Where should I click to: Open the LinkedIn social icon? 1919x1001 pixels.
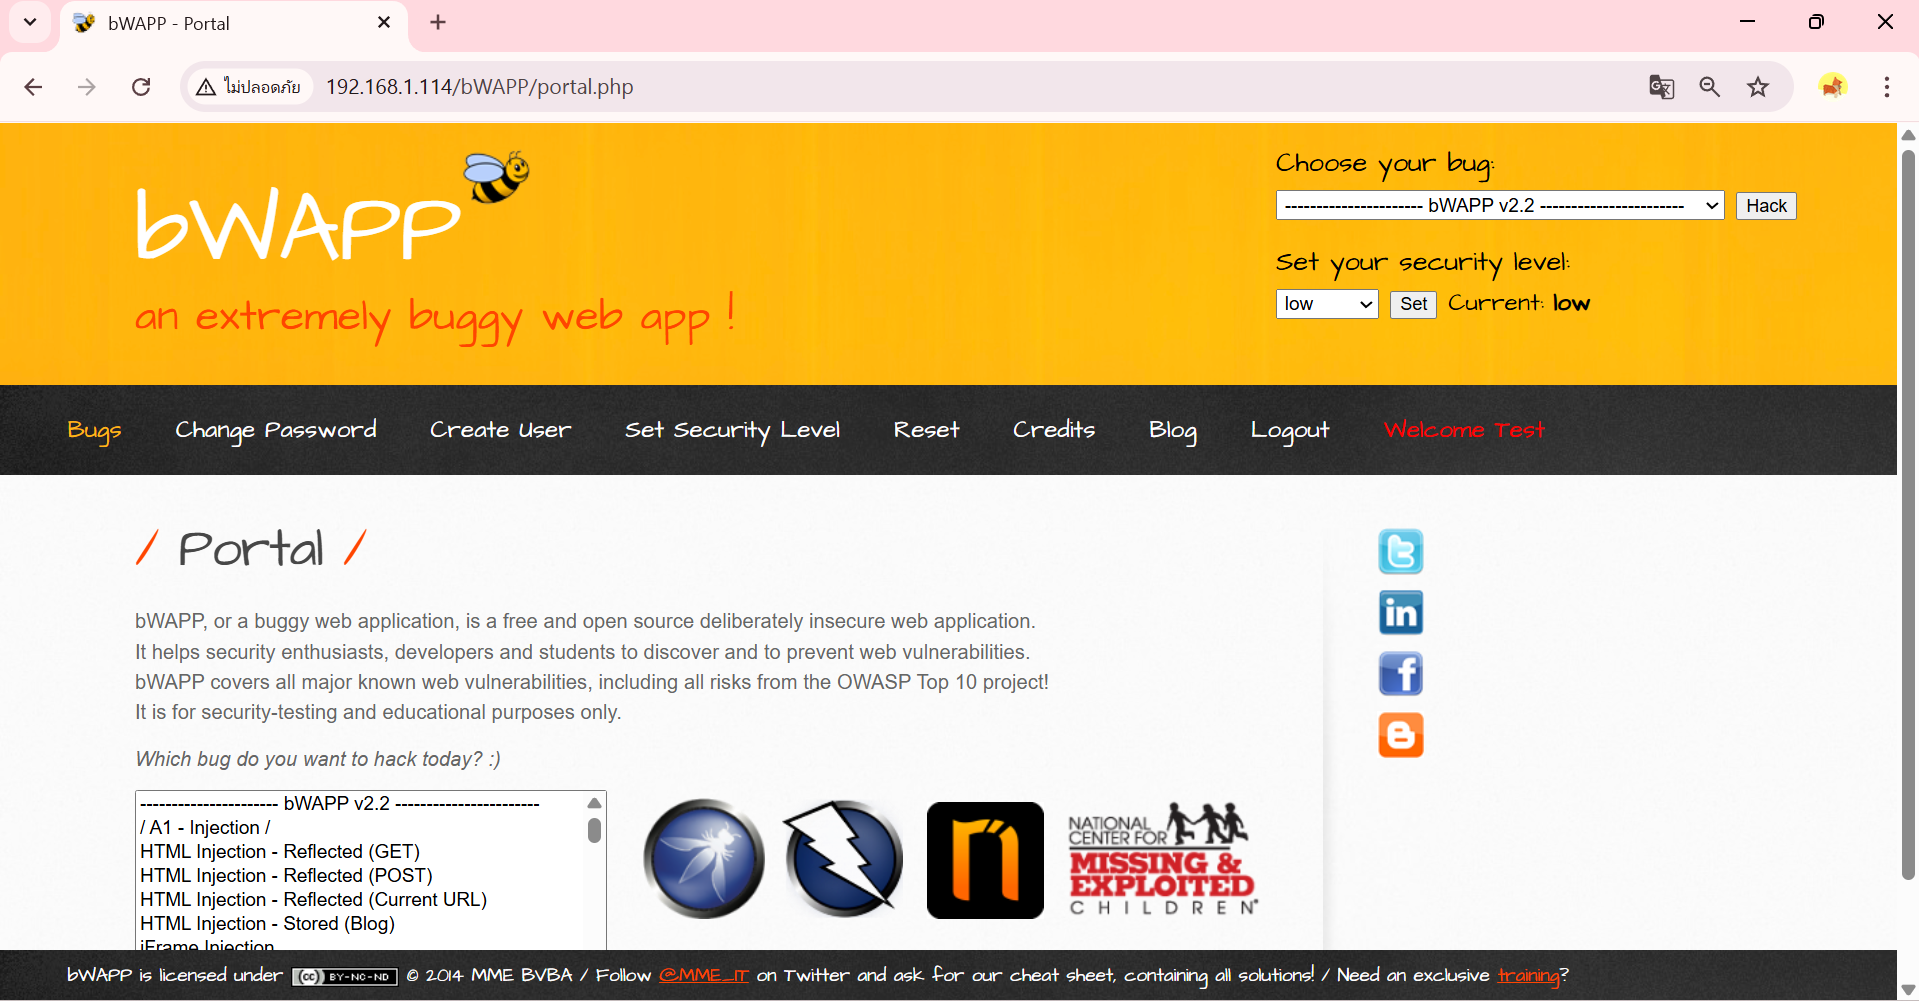[1400, 613]
